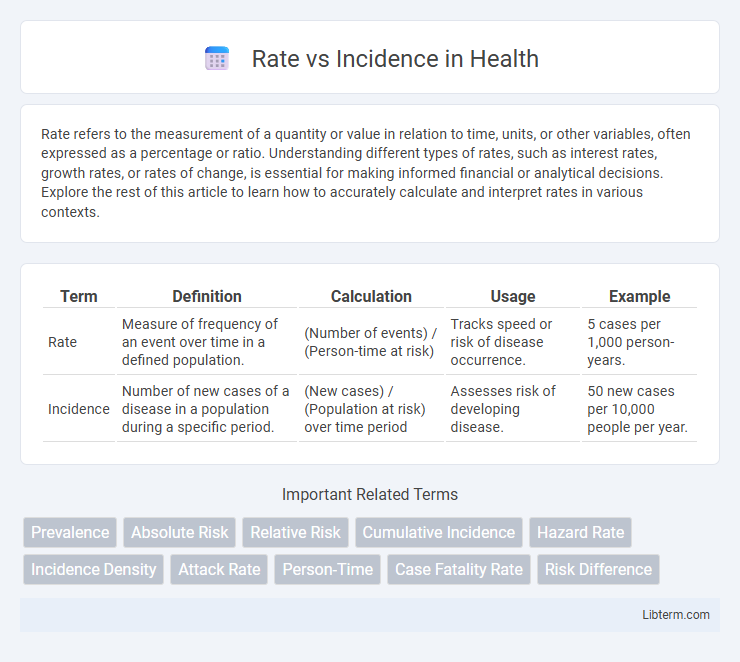
Task: Click 'Assesses risk of developing disease' cell
Action: pos(513,409)
